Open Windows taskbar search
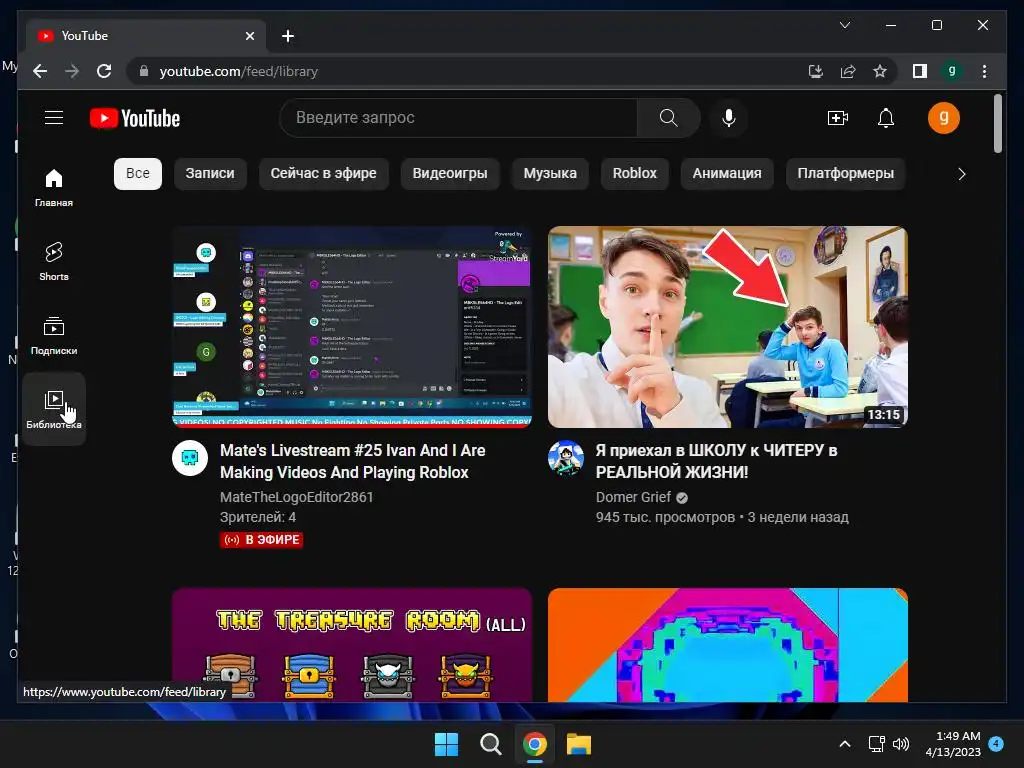Image resolution: width=1024 pixels, height=768 pixels. point(490,744)
